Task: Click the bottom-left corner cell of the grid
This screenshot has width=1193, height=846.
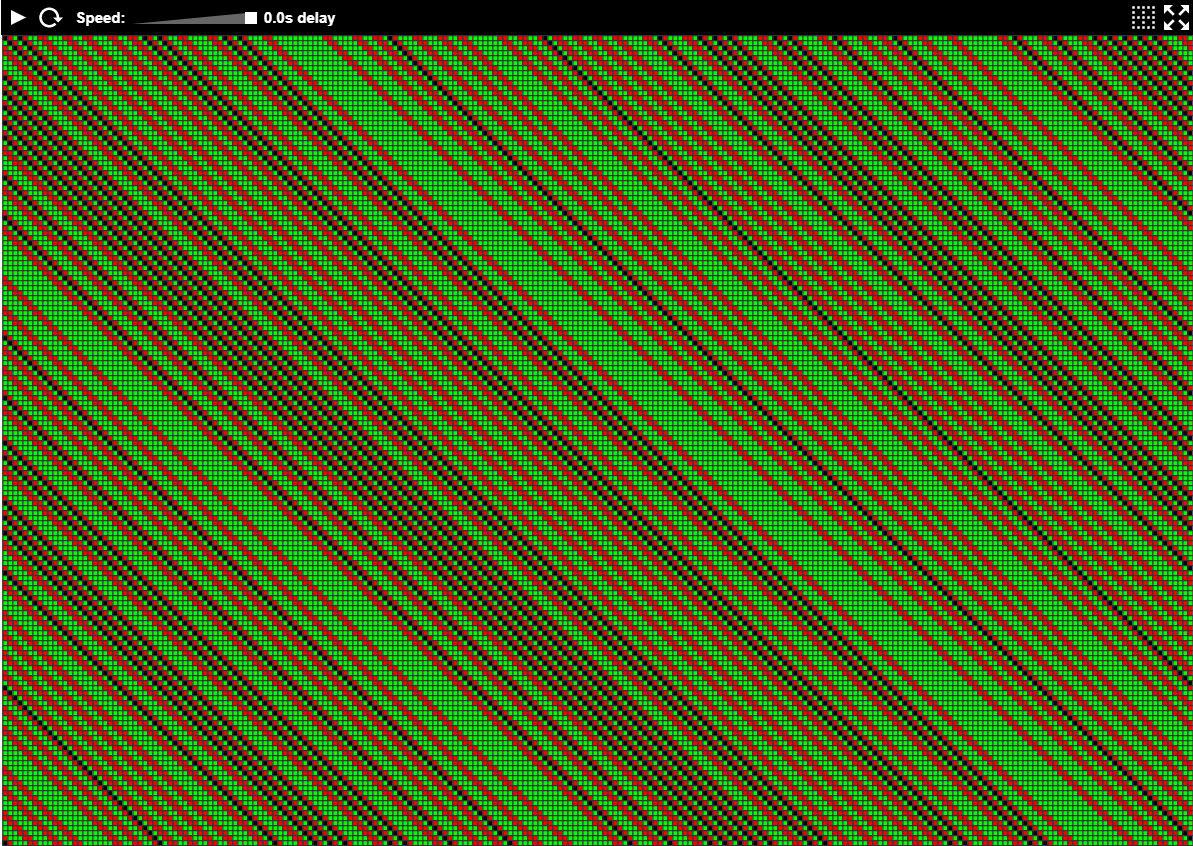Action: (6, 840)
